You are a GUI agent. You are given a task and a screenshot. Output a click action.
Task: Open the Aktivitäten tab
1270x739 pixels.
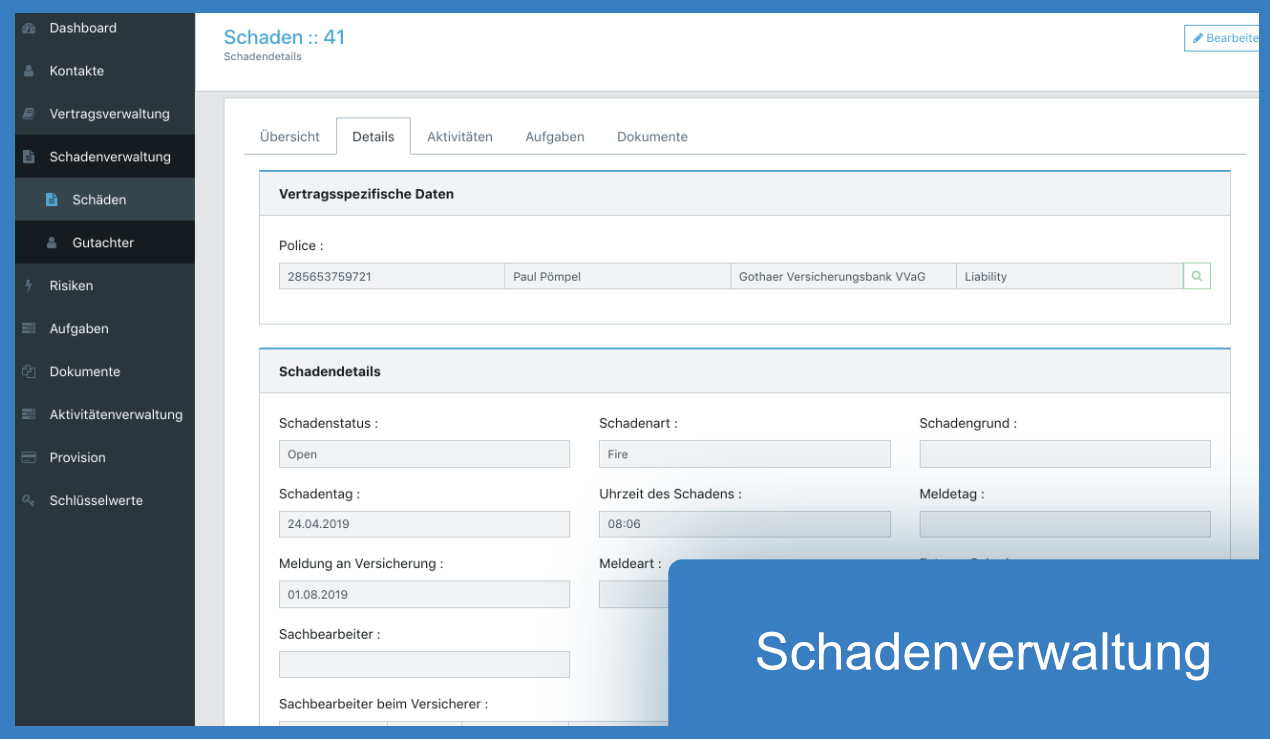click(x=459, y=137)
